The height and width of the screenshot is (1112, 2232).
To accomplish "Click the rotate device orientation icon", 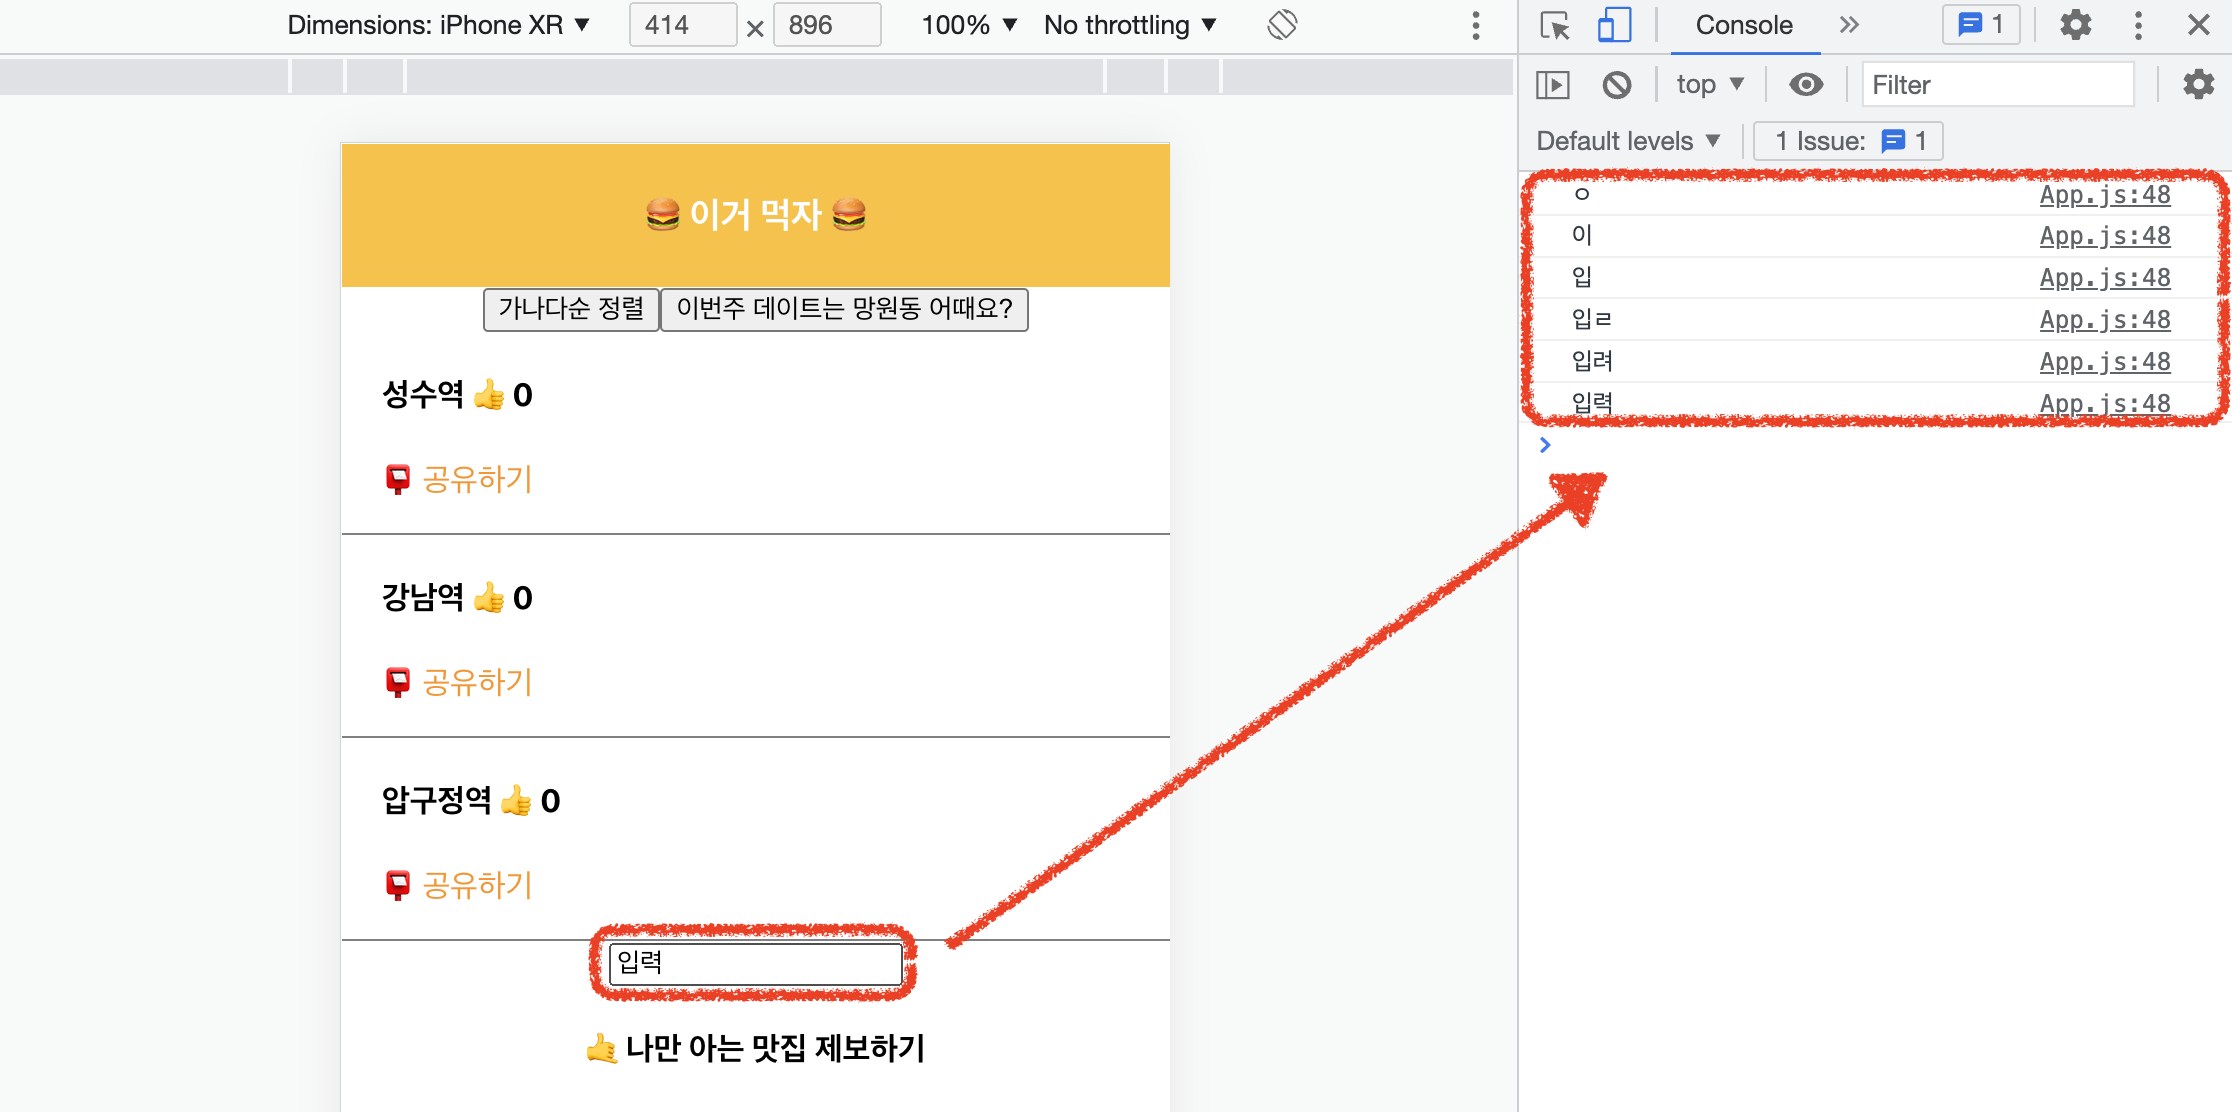I will coord(1282,25).
